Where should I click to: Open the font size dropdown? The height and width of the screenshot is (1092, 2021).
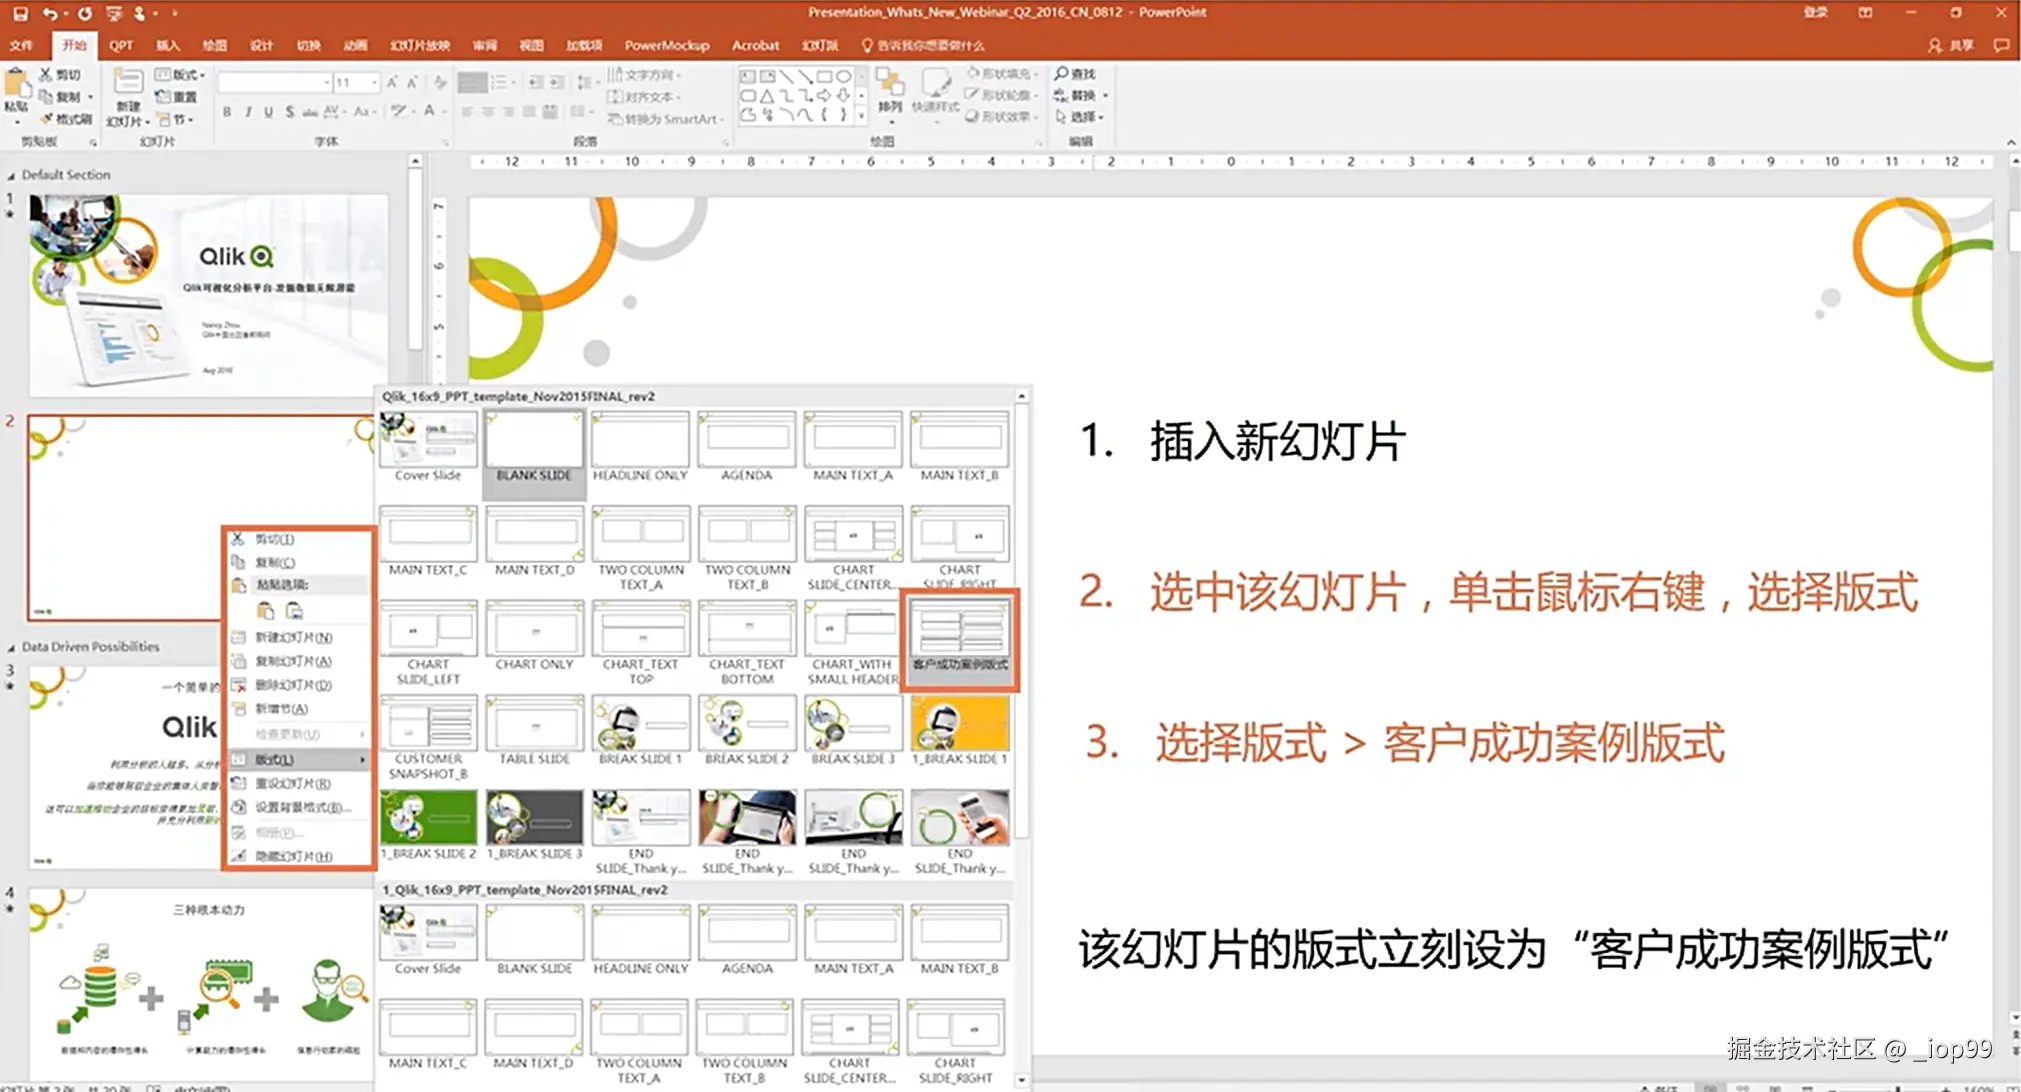[x=374, y=82]
